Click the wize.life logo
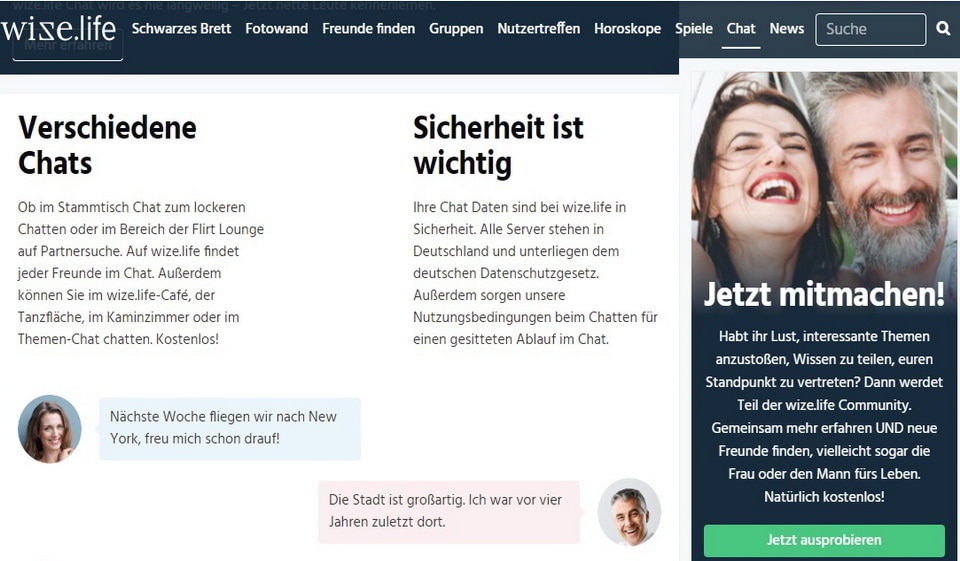This screenshot has height=561, width=960. (x=58, y=28)
